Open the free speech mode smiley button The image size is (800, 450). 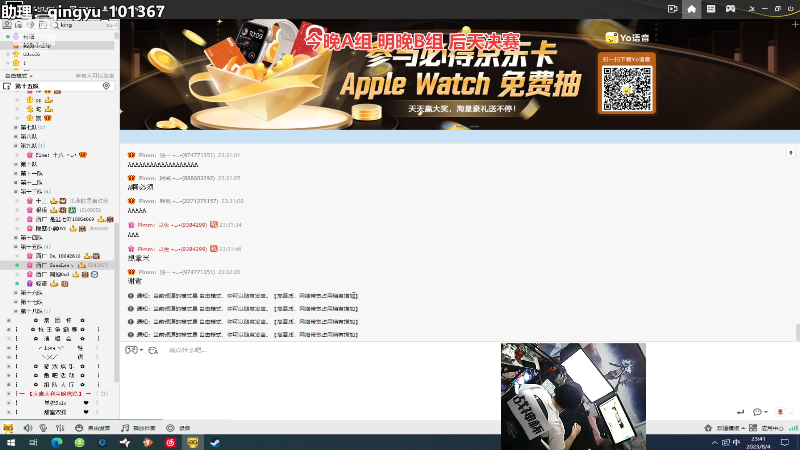[92, 428]
